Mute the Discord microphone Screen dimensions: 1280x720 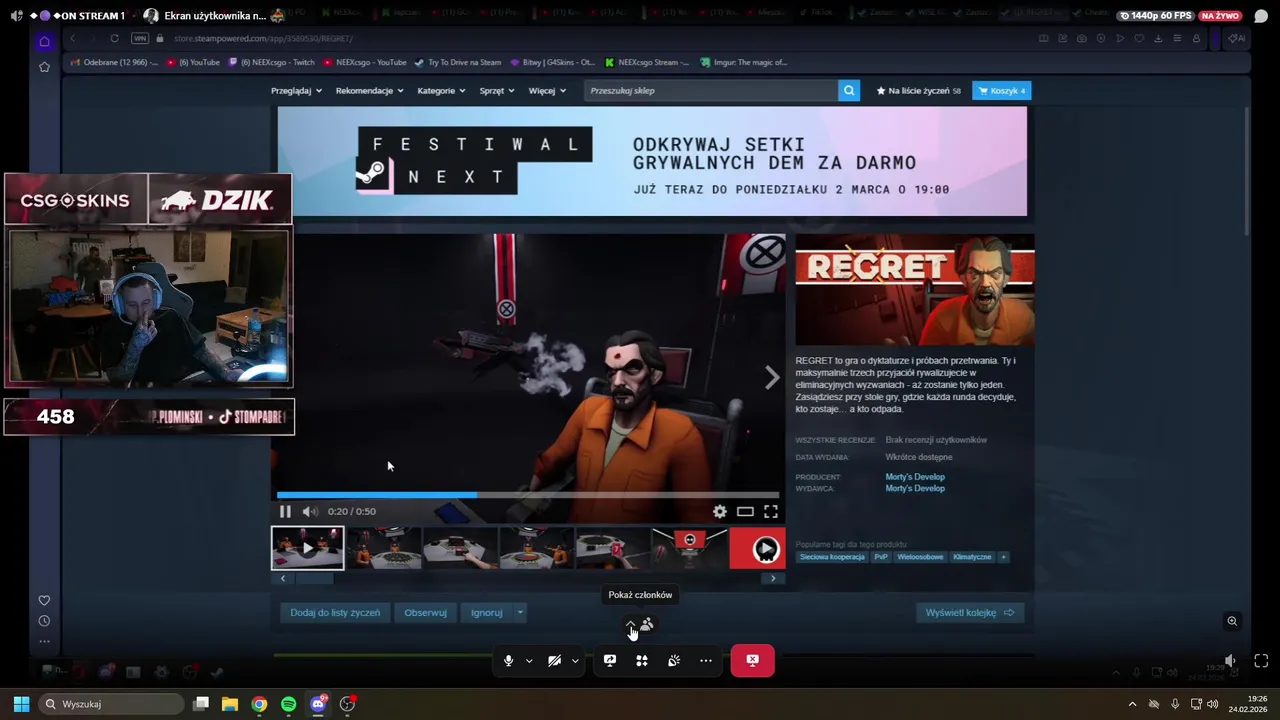[x=508, y=661]
